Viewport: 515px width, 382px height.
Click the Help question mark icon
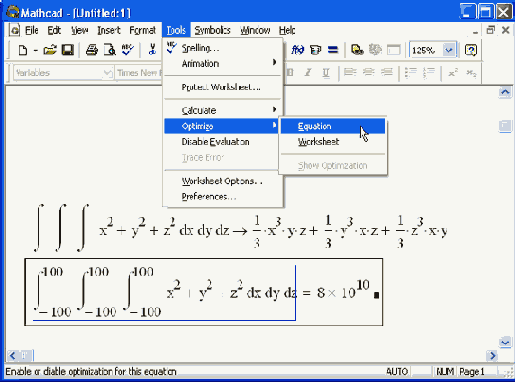[471, 50]
